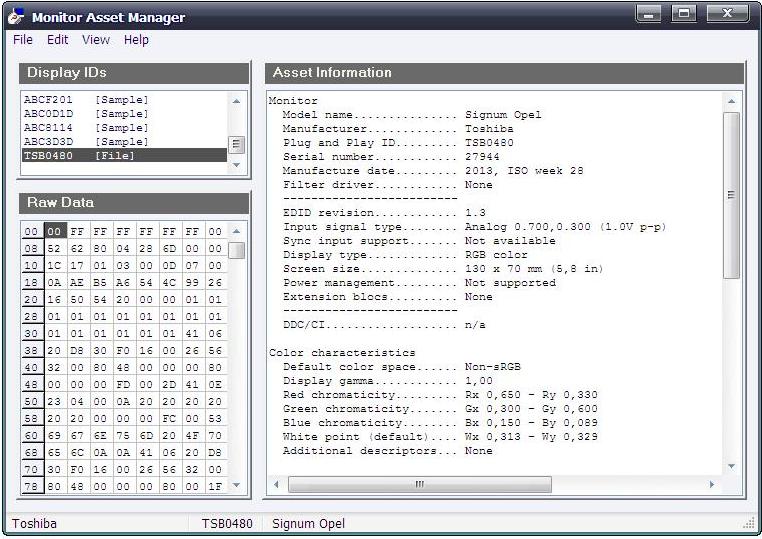Open the View menu

[96, 40]
